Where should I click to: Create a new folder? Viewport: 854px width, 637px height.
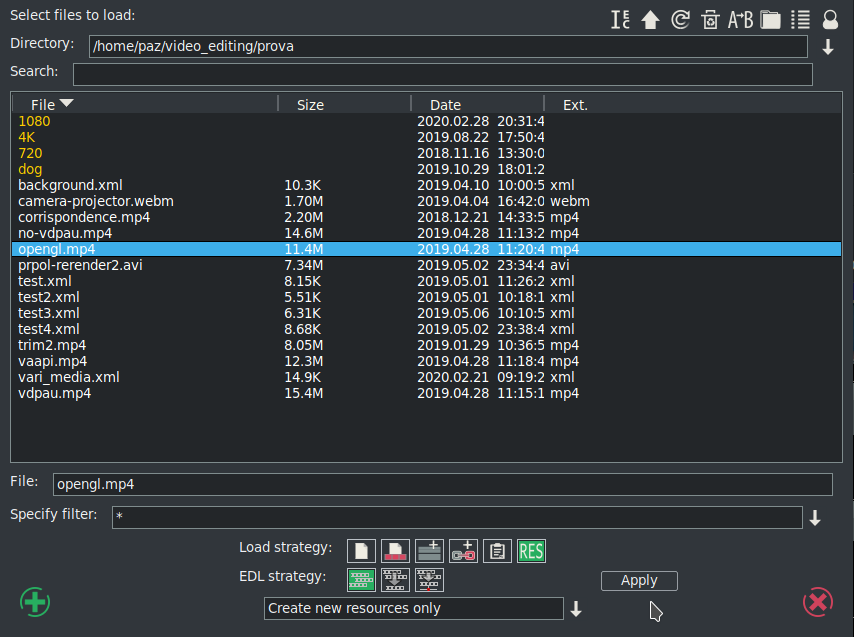pos(770,18)
